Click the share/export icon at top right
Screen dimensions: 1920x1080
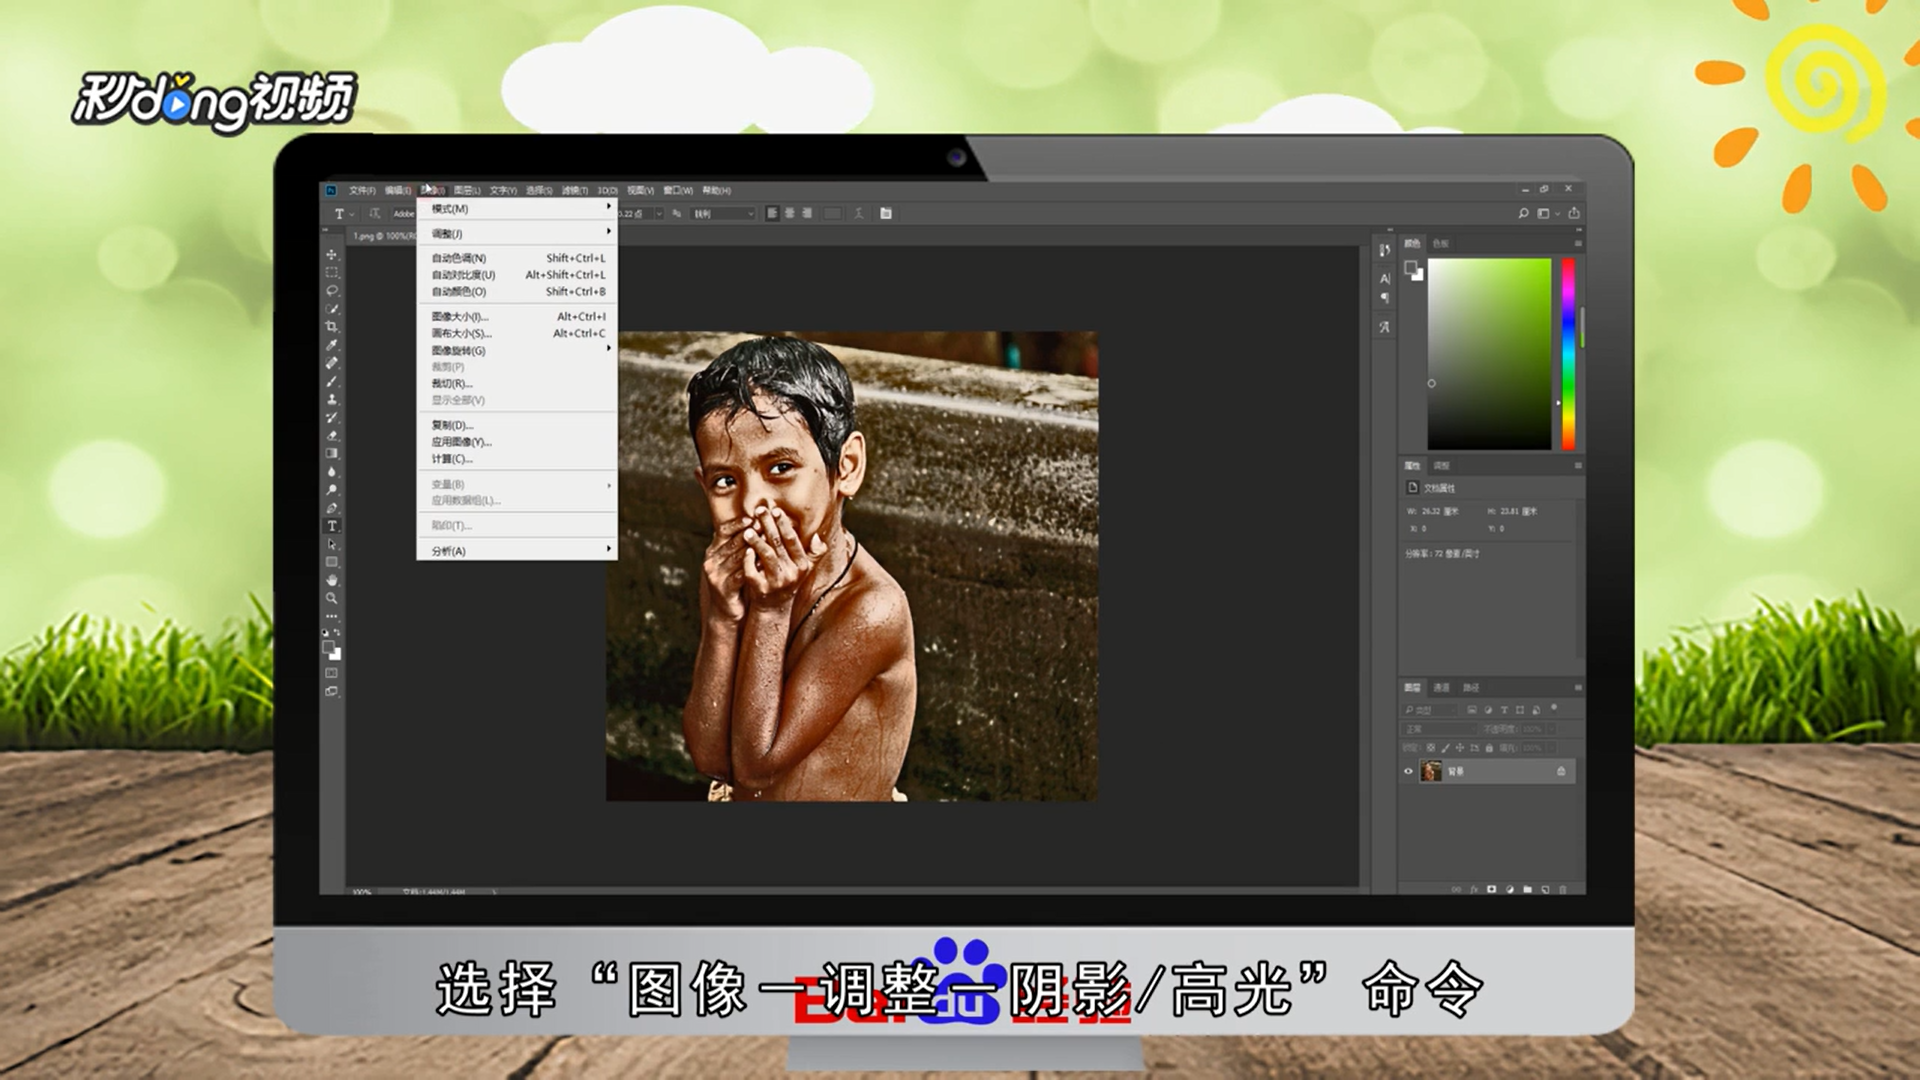pos(1574,213)
